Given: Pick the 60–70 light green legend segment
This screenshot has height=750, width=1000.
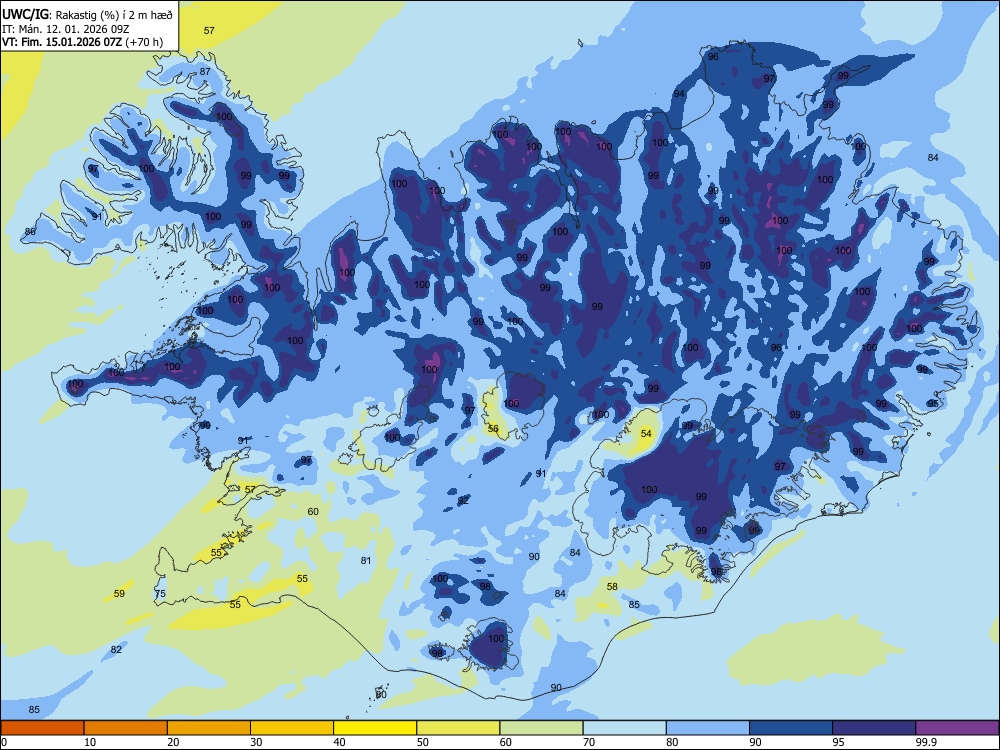Looking at the screenshot, I should 541,728.
